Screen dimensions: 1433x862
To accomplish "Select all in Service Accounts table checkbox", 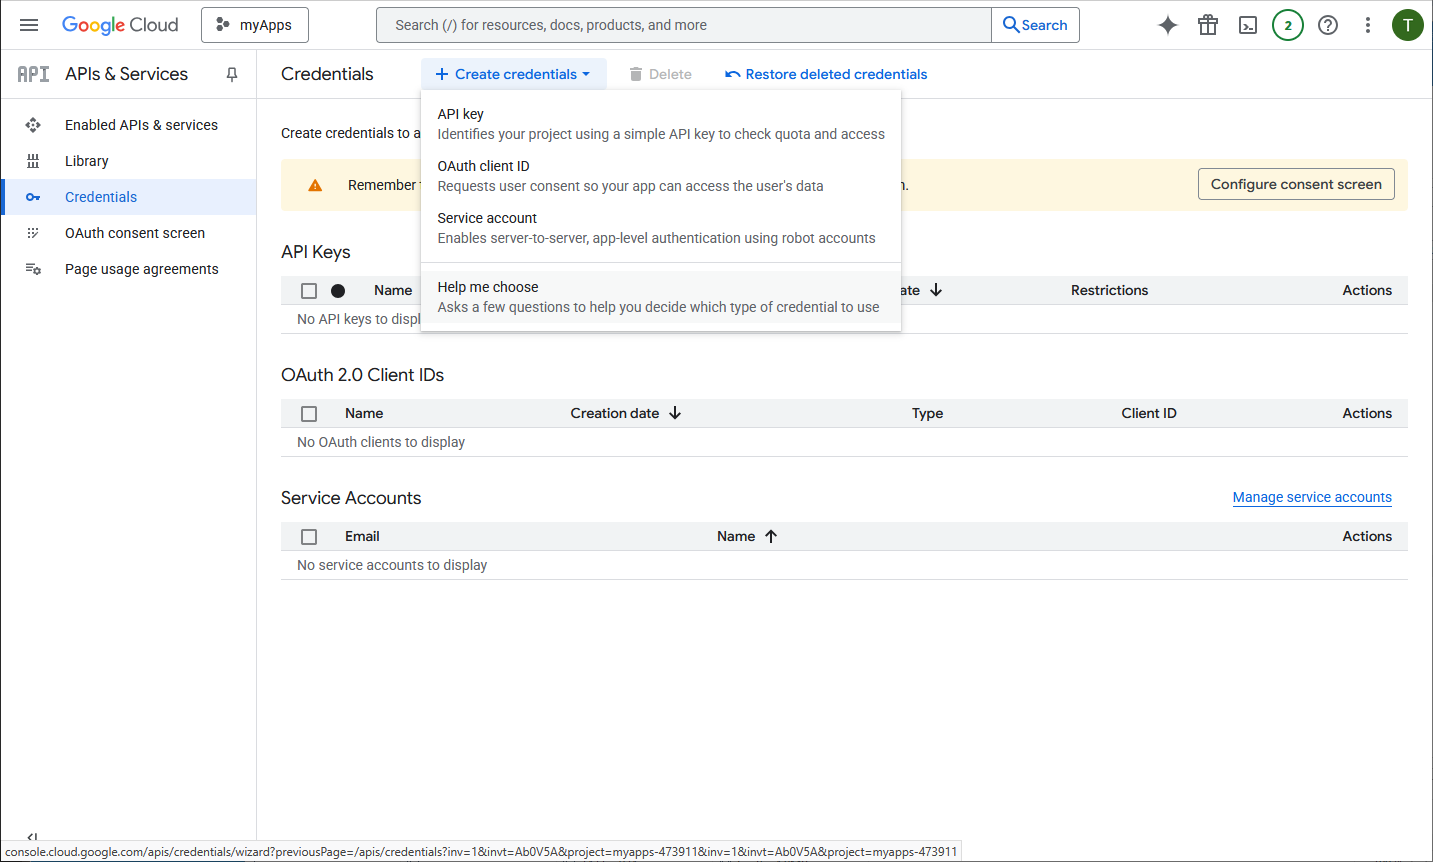I will [x=309, y=537].
